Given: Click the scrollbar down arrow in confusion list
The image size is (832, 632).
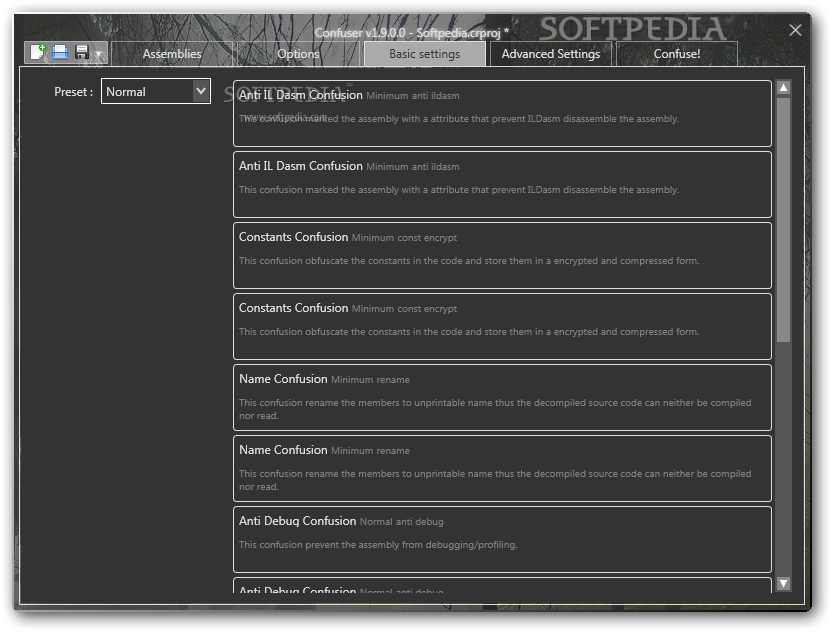Looking at the screenshot, I should point(784,584).
